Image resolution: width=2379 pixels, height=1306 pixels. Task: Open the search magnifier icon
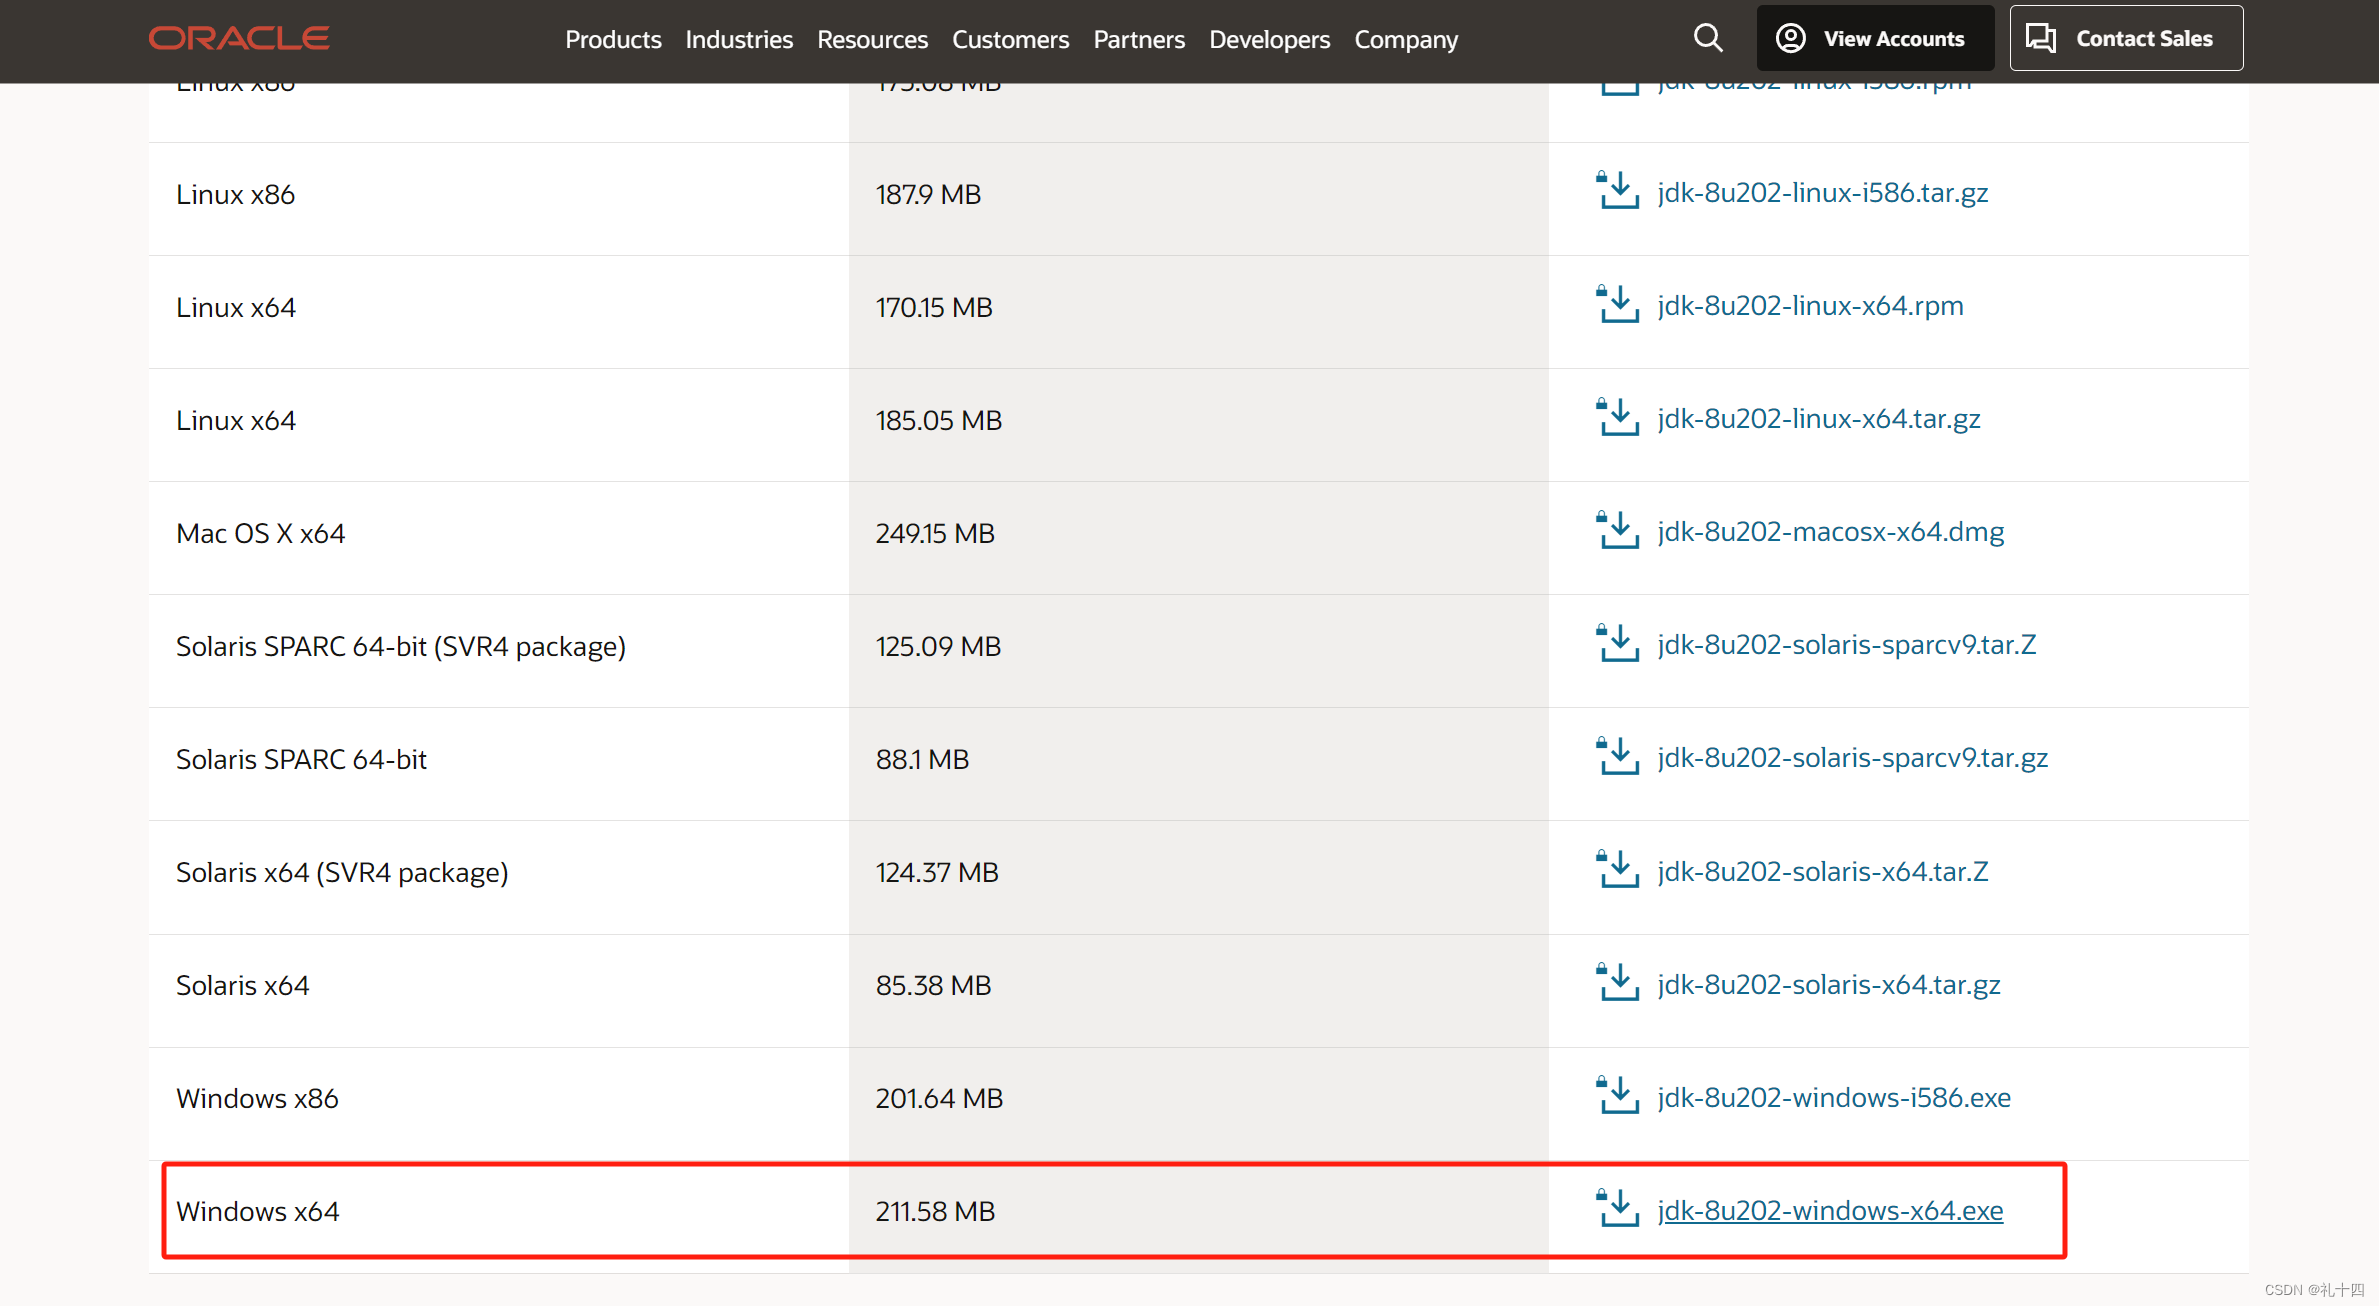[1708, 39]
